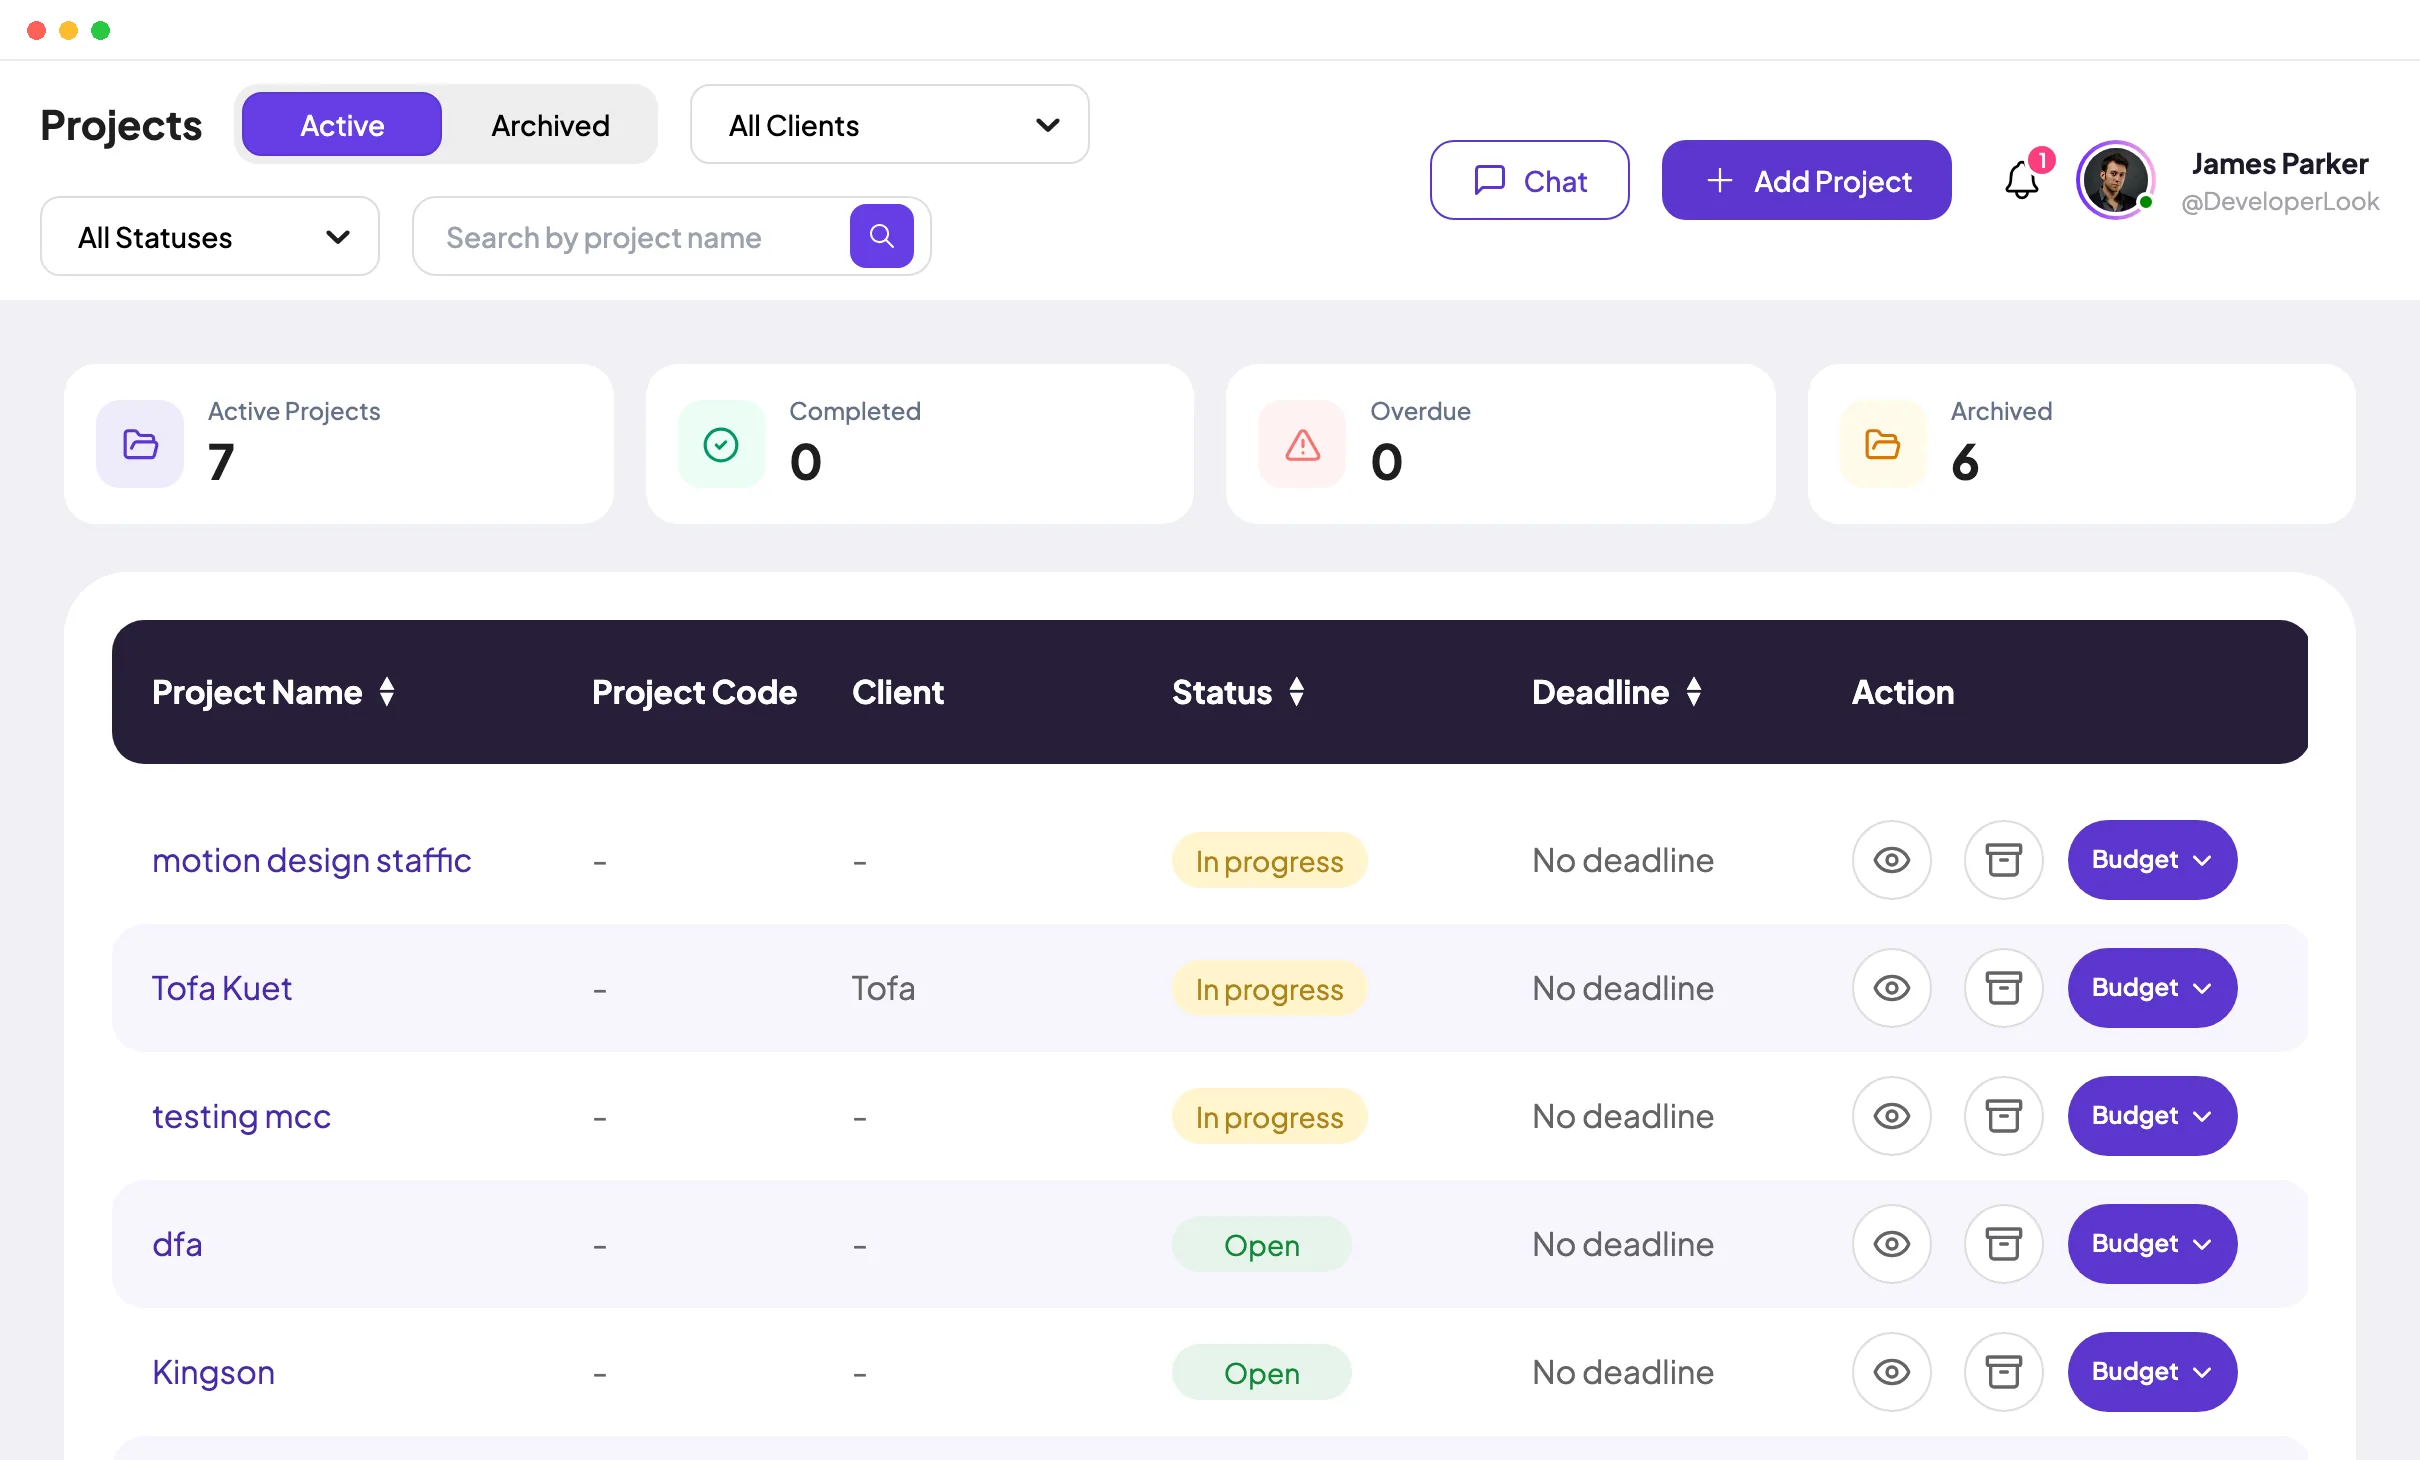View the testing mcc project (eye icon)

click(1891, 1116)
